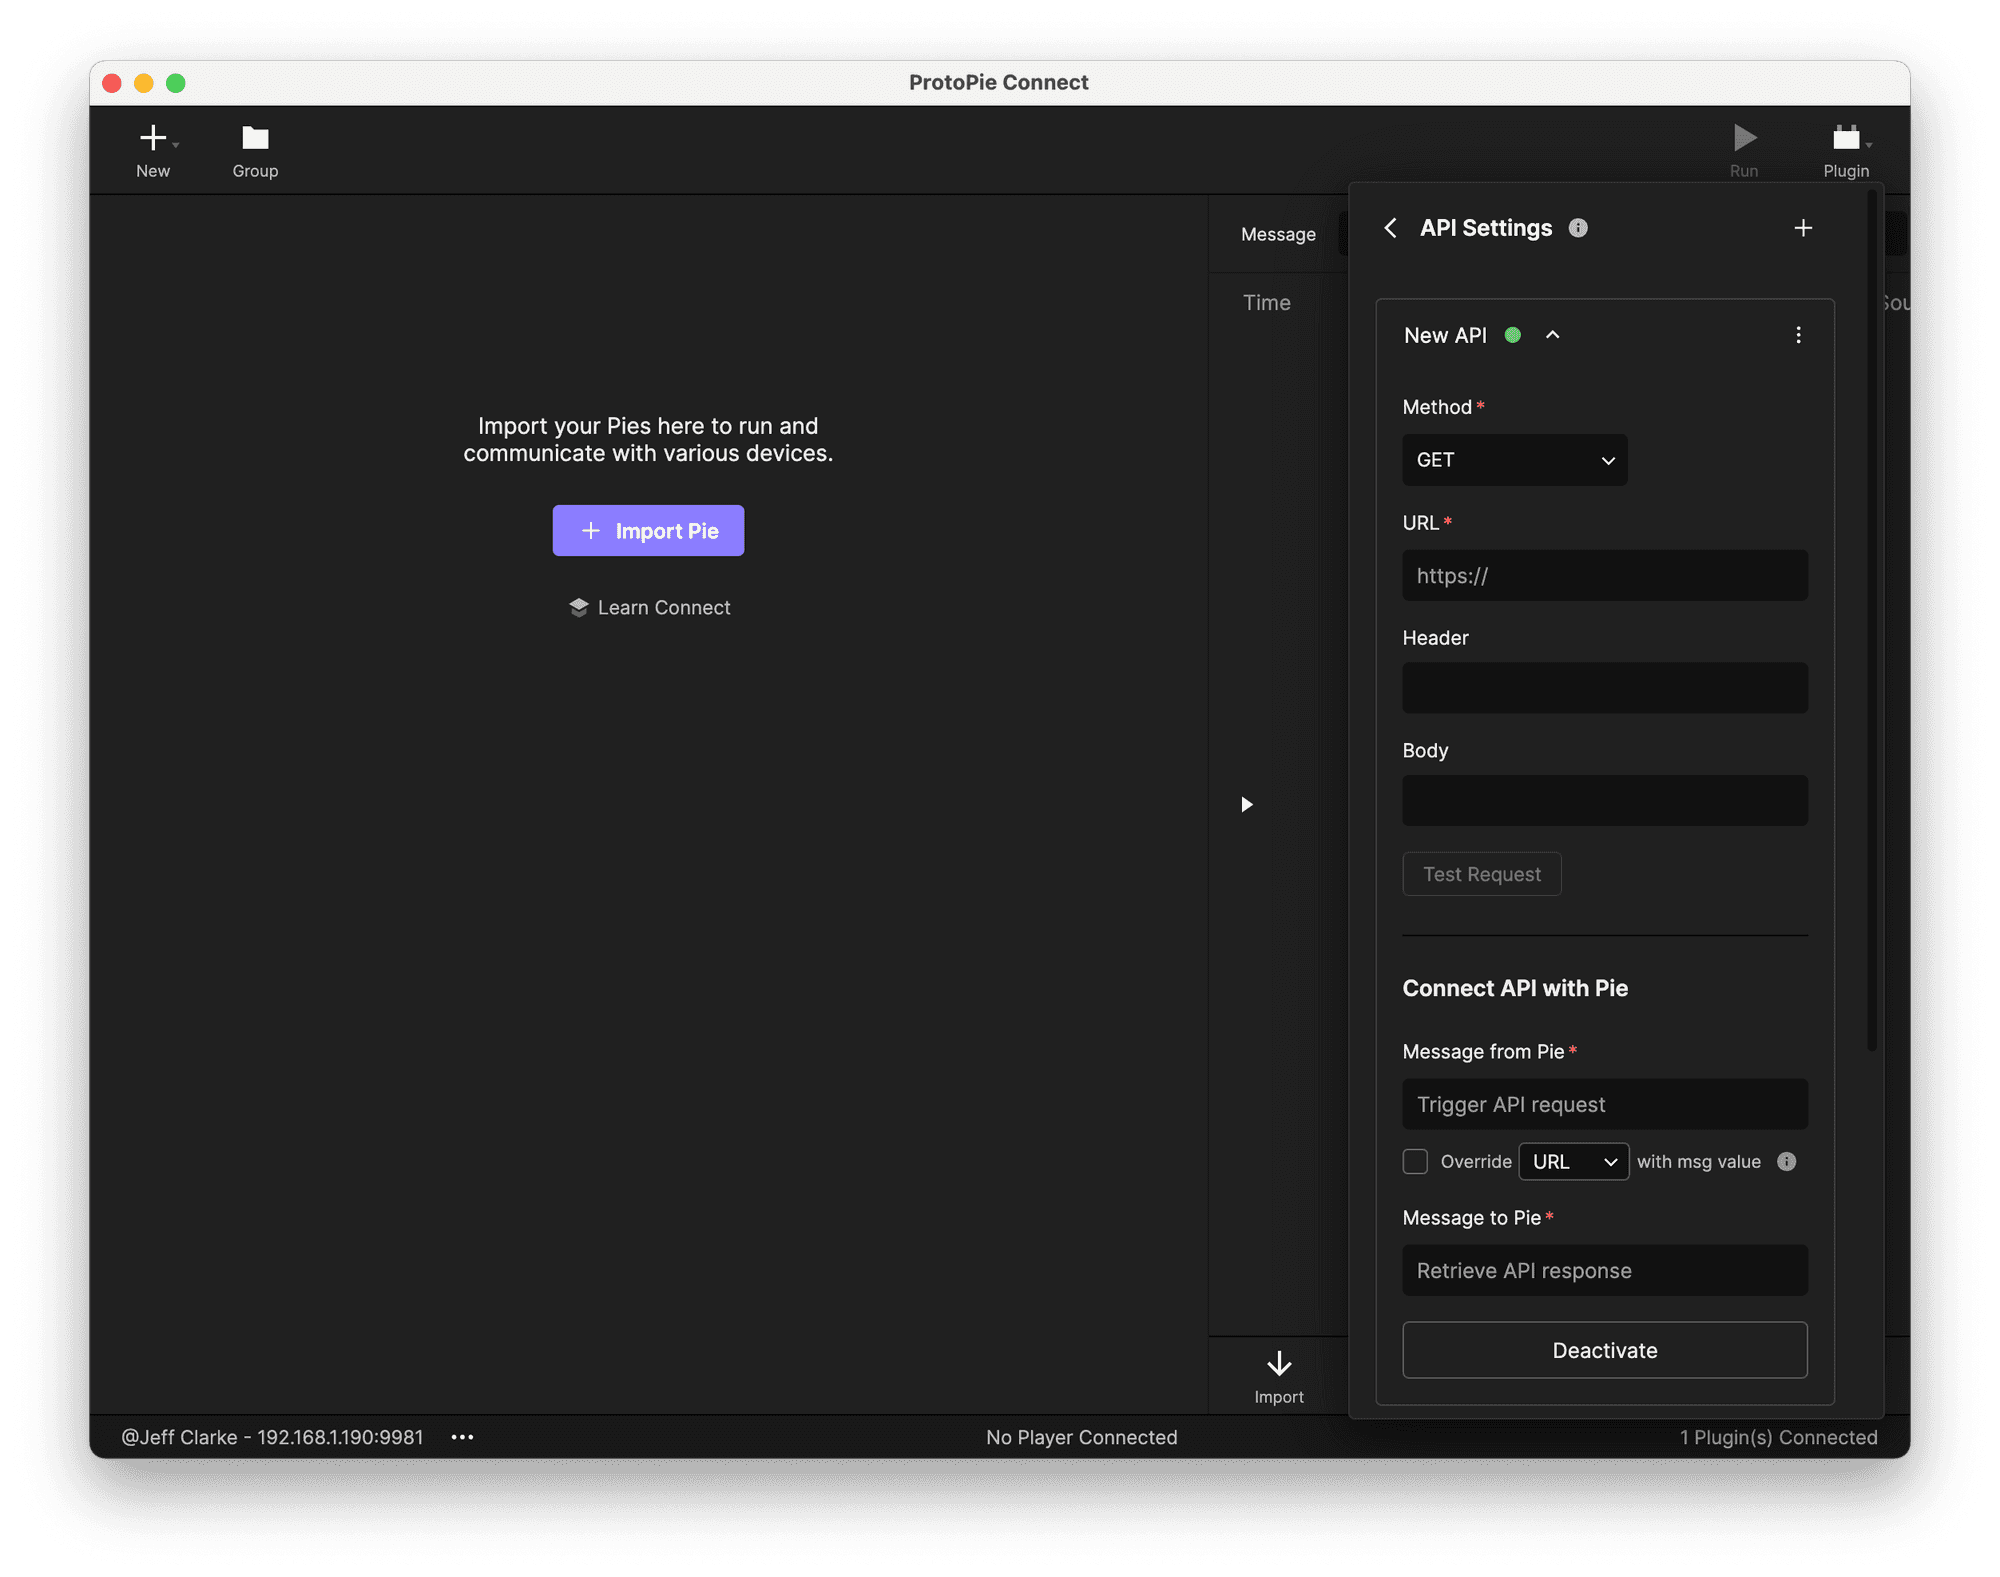The height and width of the screenshot is (1577, 2000).
Task: Open New API more options menu
Action: click(1798, 335)
